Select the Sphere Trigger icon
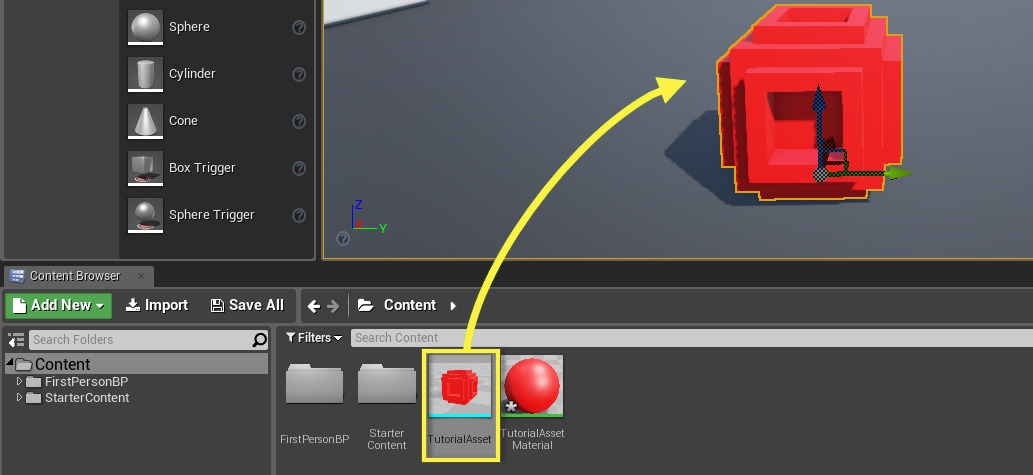 [x=145, y=215]
